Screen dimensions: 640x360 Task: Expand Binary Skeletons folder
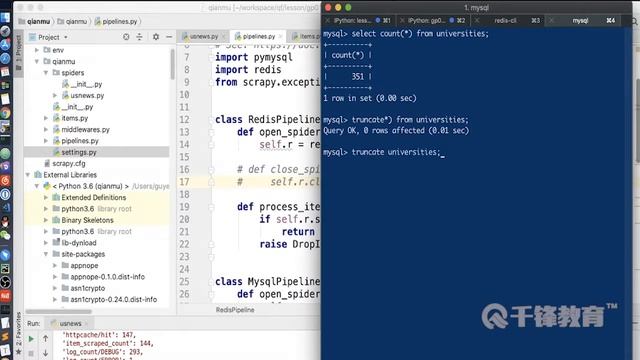tap(46, 220)
